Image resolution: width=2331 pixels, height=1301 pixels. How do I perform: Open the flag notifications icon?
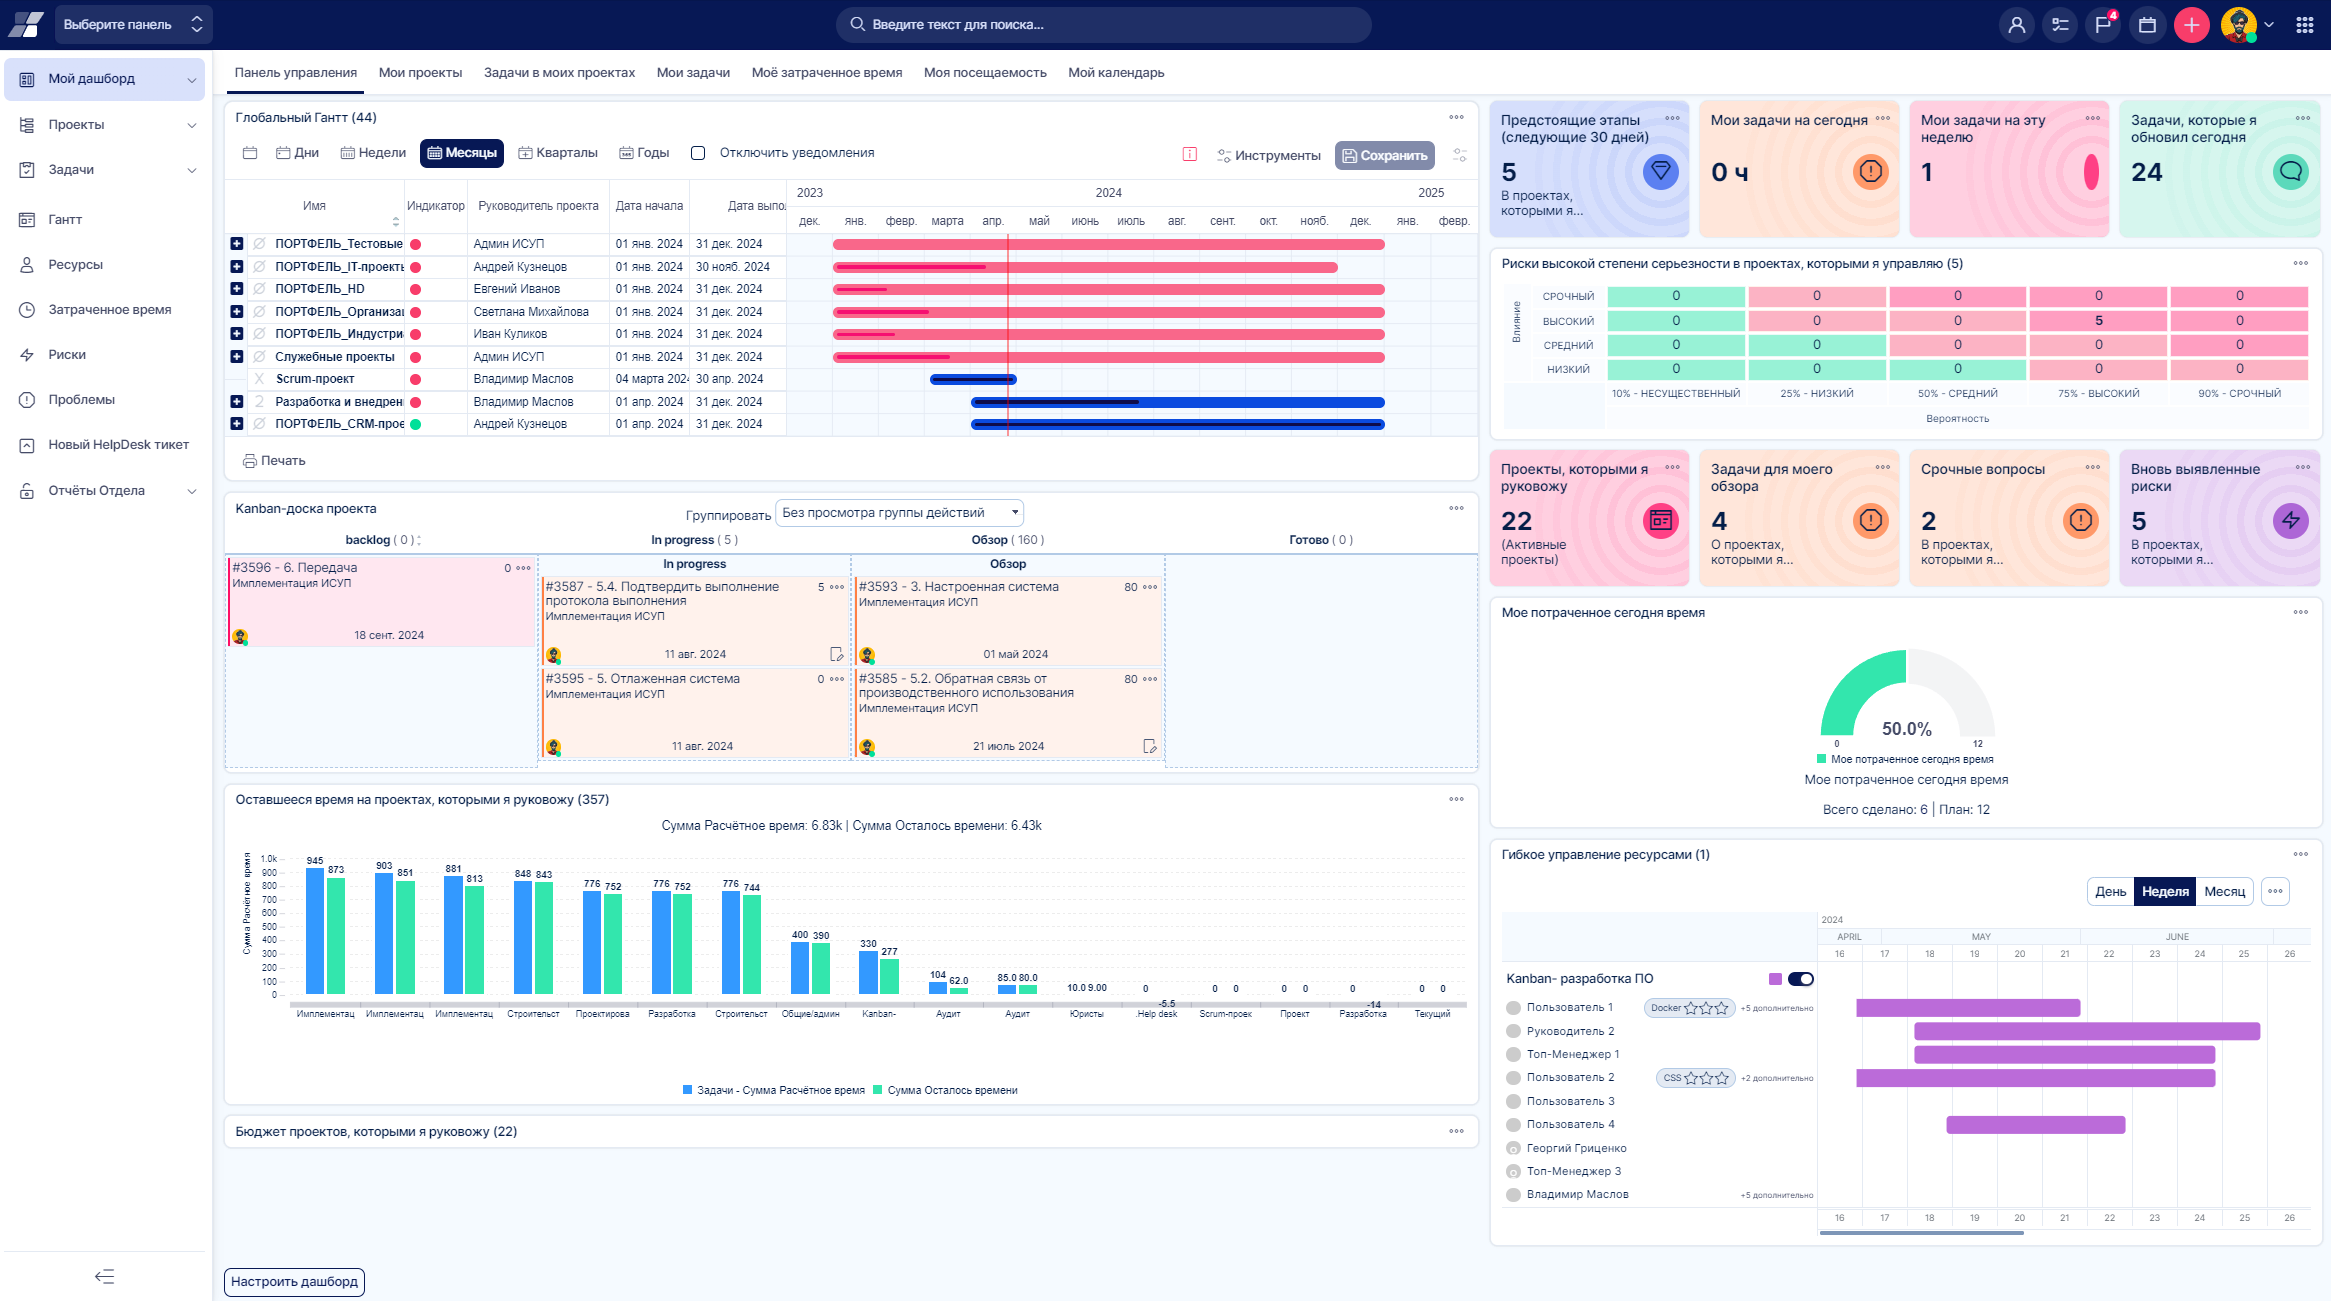2103,25
